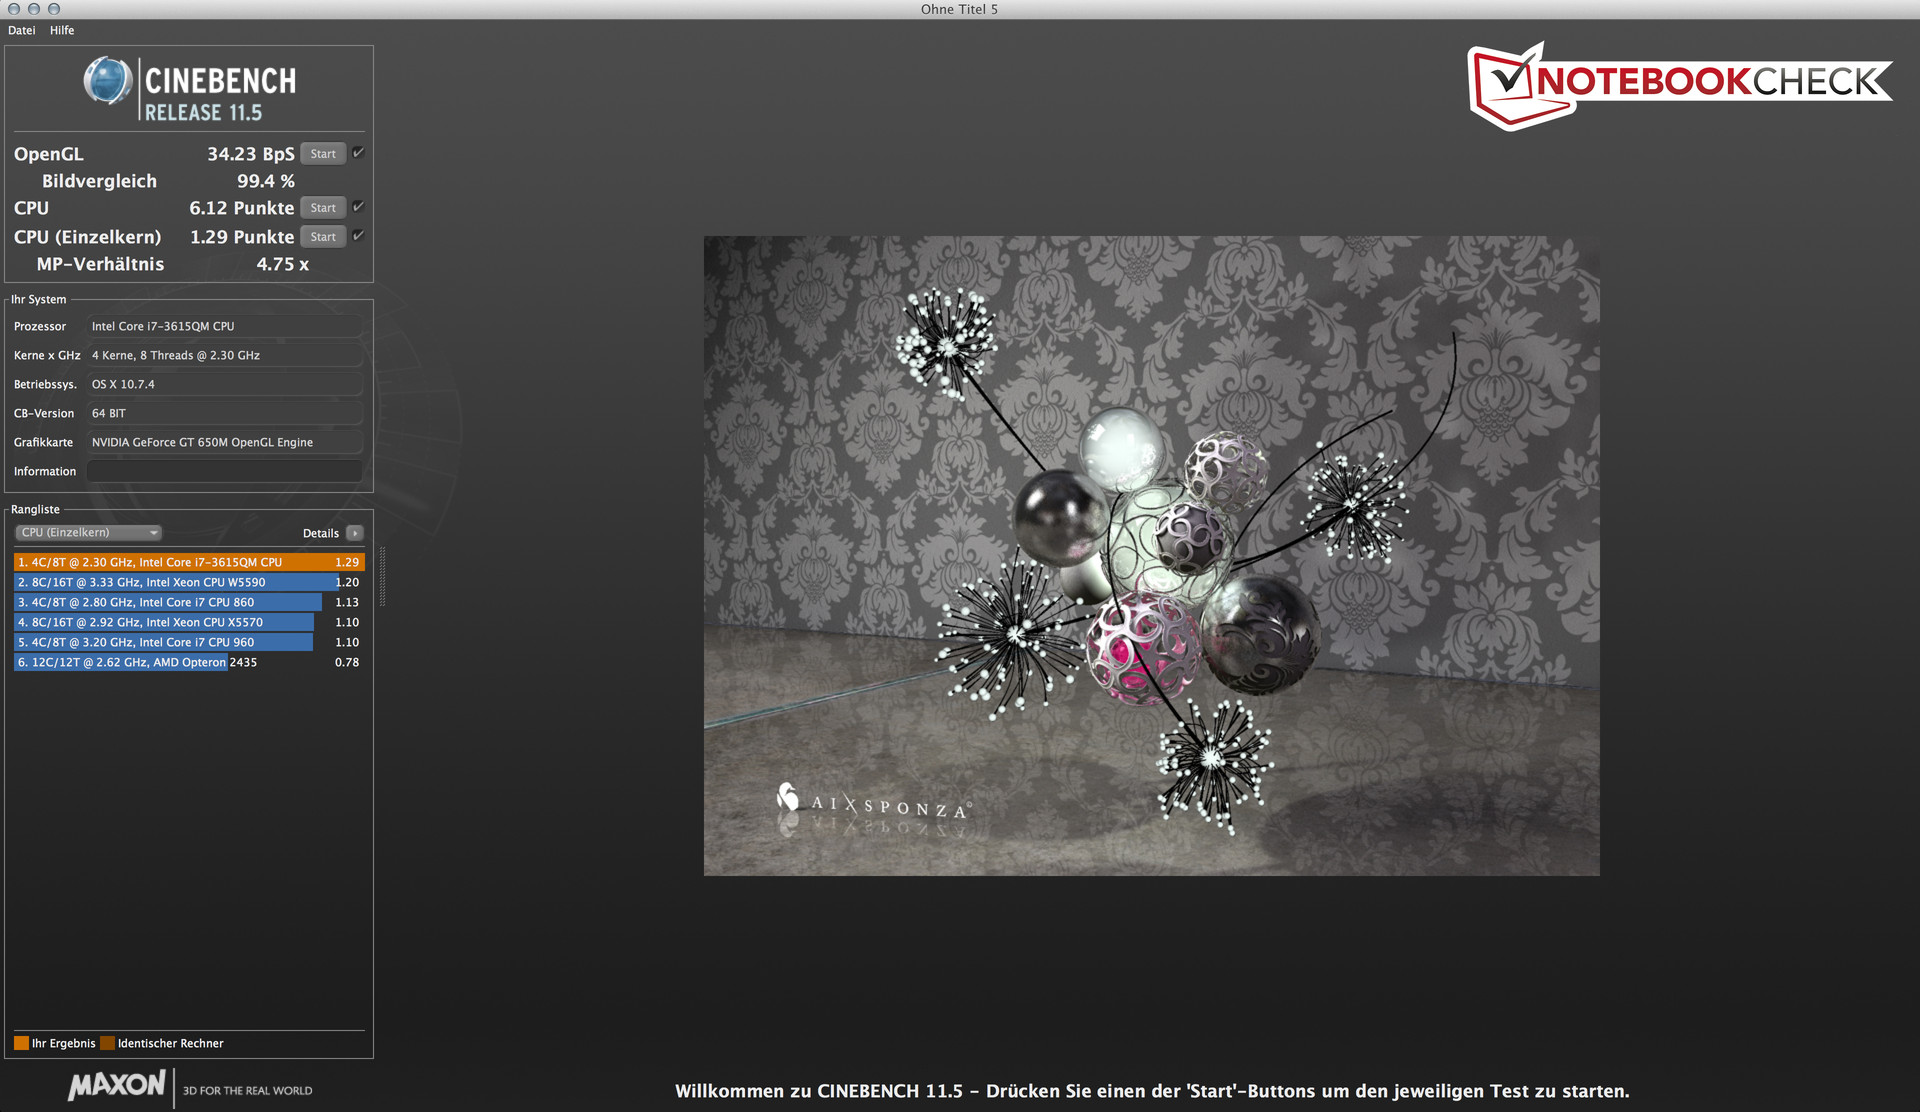This screenshot has height=1112, width=1920.
Task: Start the CPU benchmark
Action: pyautogui.click(x=323, y=208)
